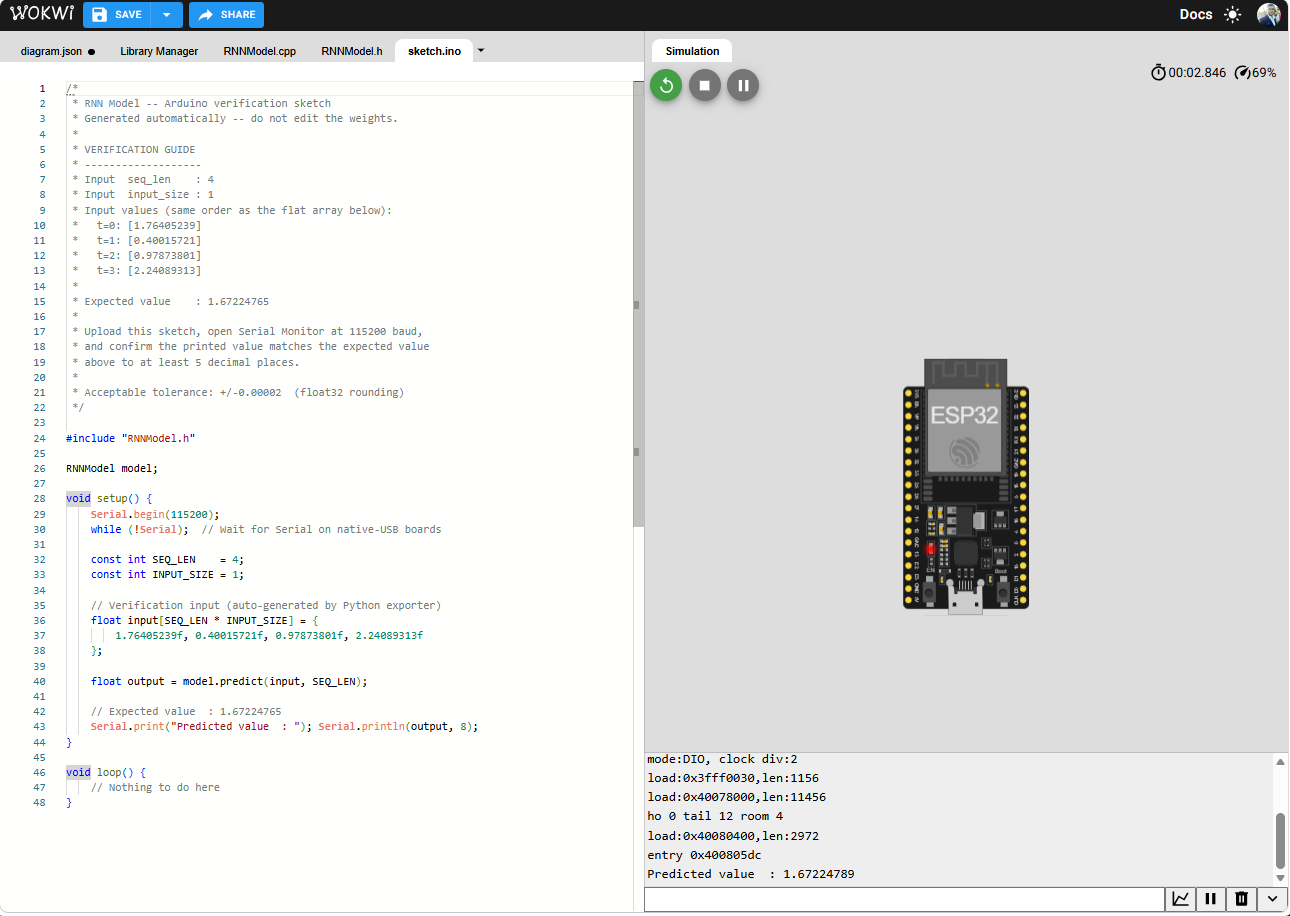Click the simulation speed gauge 69%
Screen dimensions: 1290x916
[x=1255, y=73]
